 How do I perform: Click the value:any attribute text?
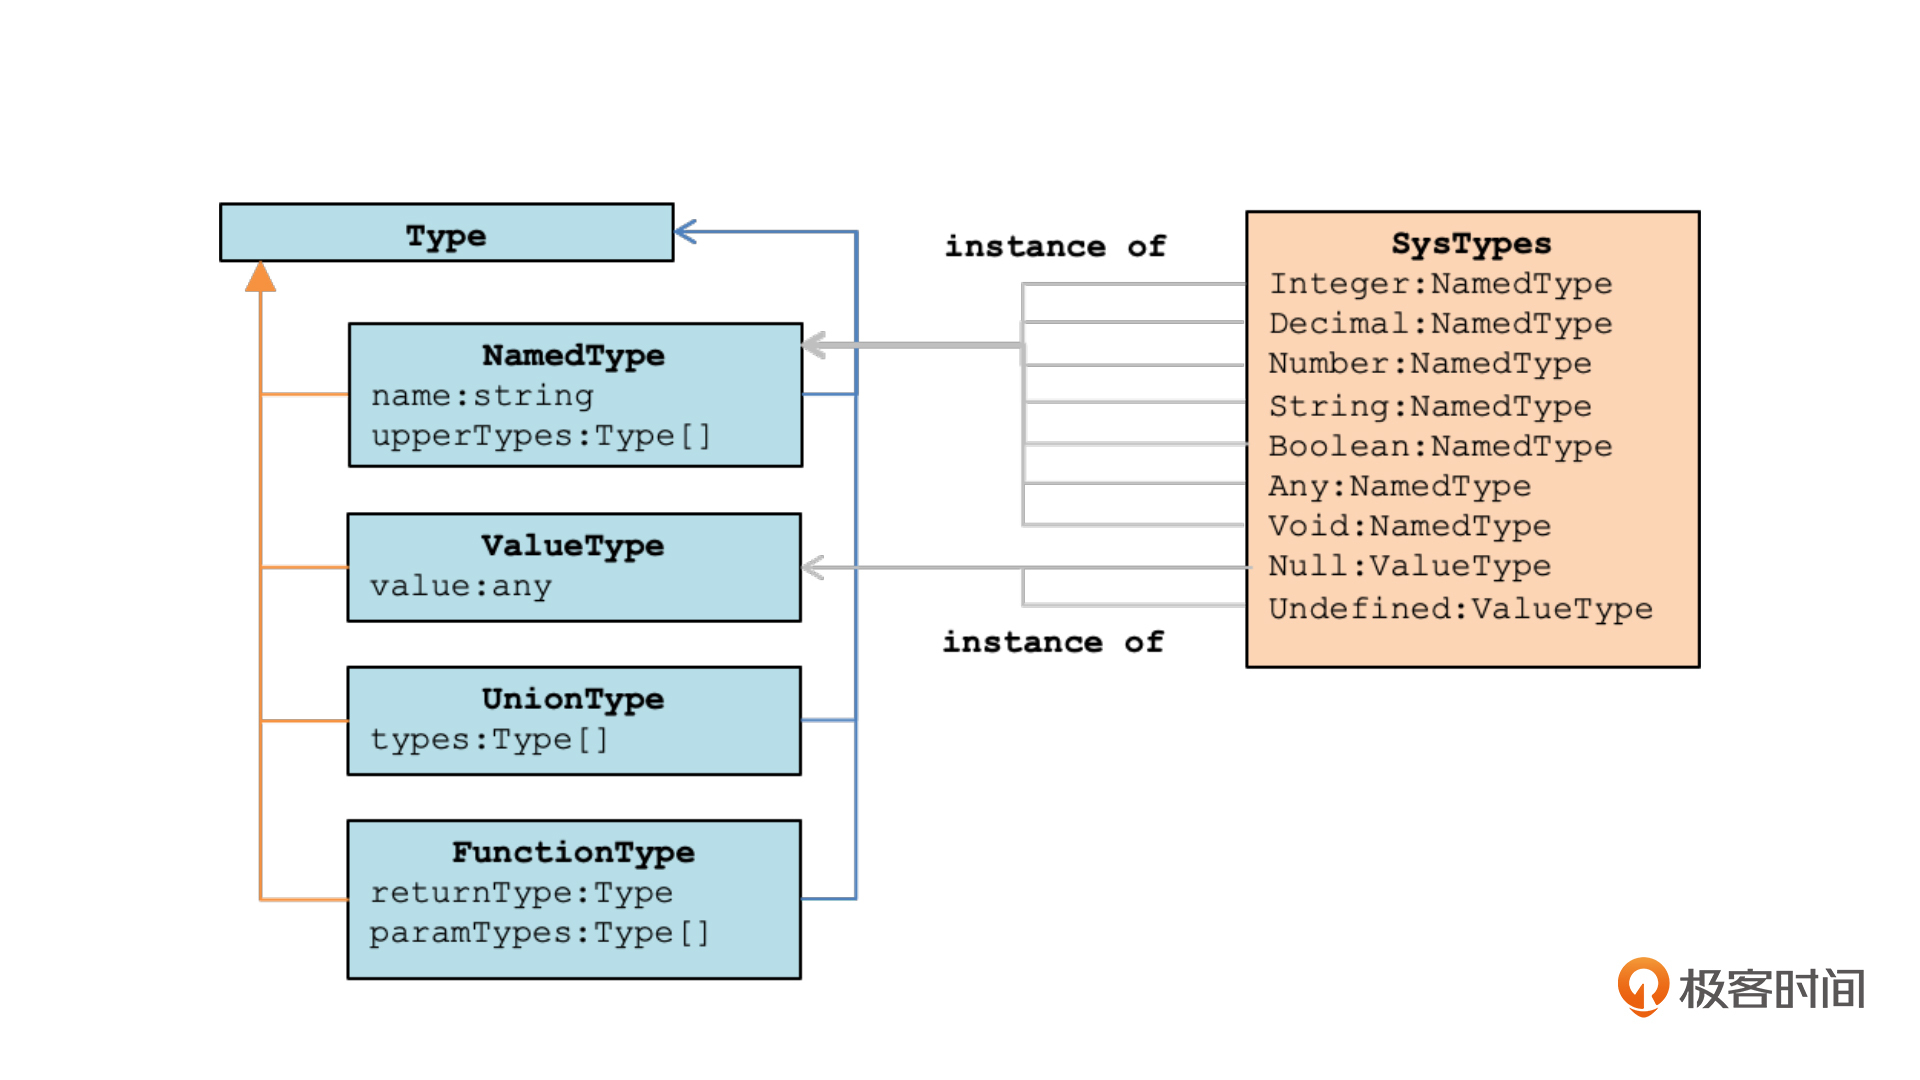pos(461,586)
